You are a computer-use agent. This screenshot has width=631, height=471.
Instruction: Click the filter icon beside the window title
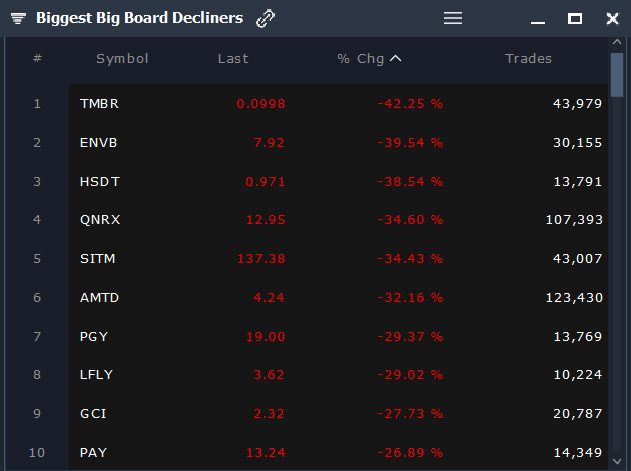coord(18,18)
